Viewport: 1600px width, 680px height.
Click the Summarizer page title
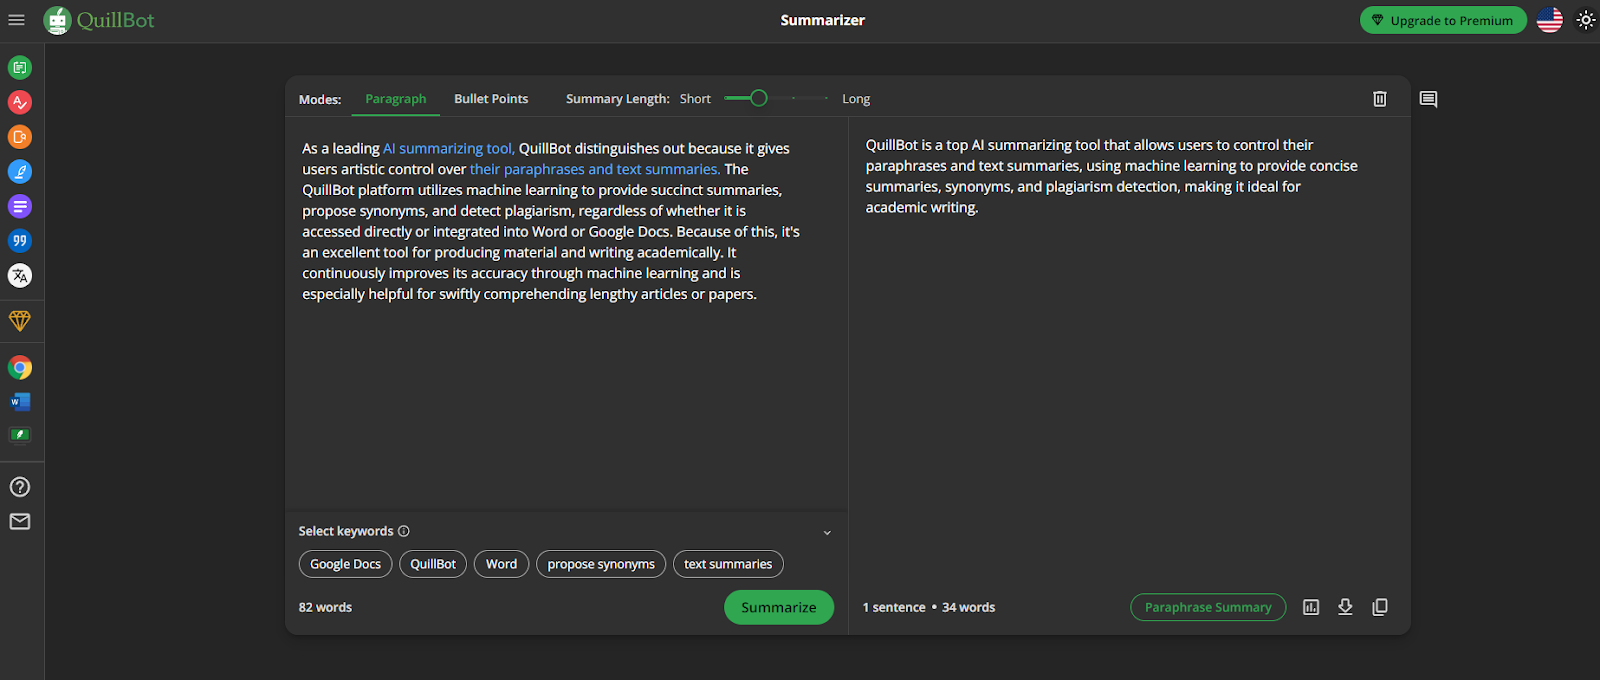point(822,20)
